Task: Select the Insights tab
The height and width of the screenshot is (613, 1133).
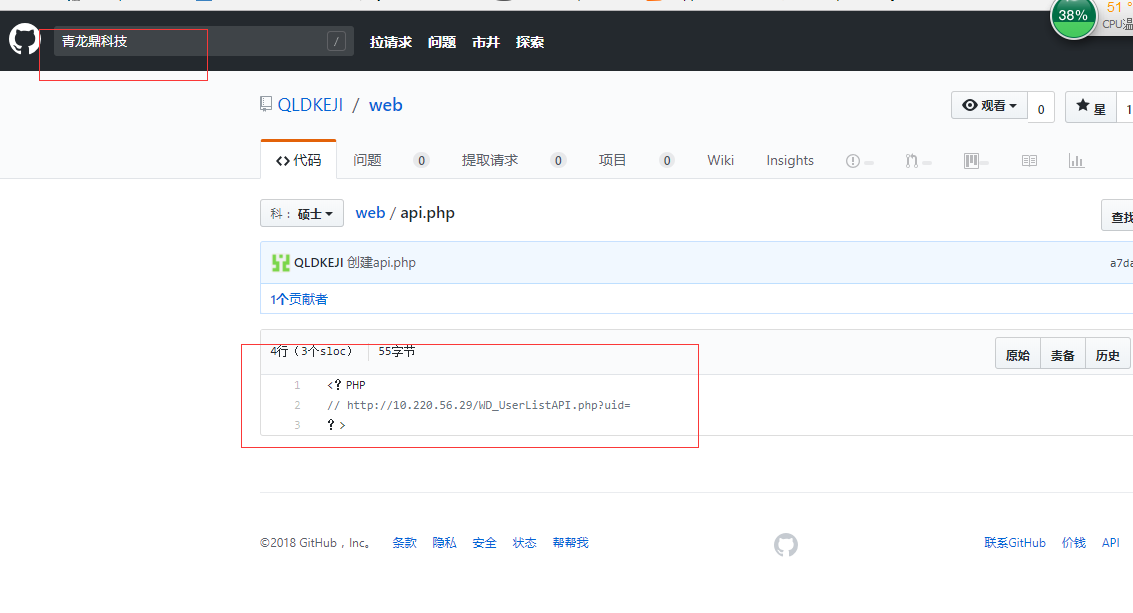Action: coord(790,160)
